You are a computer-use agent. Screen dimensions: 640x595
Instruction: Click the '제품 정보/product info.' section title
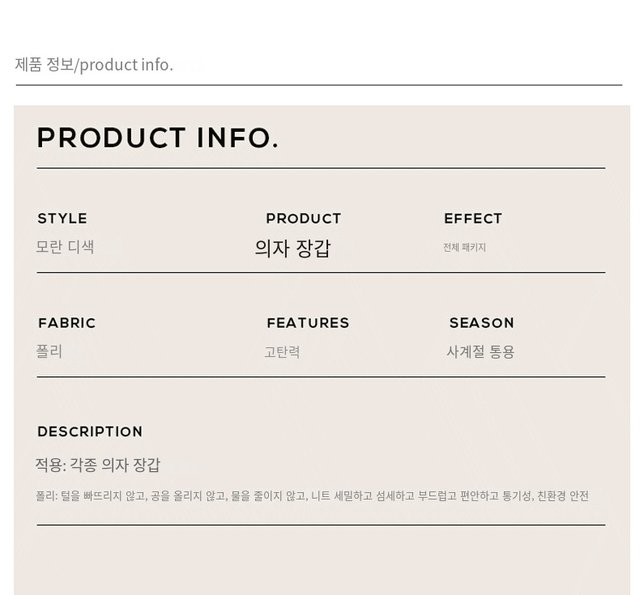94,65
